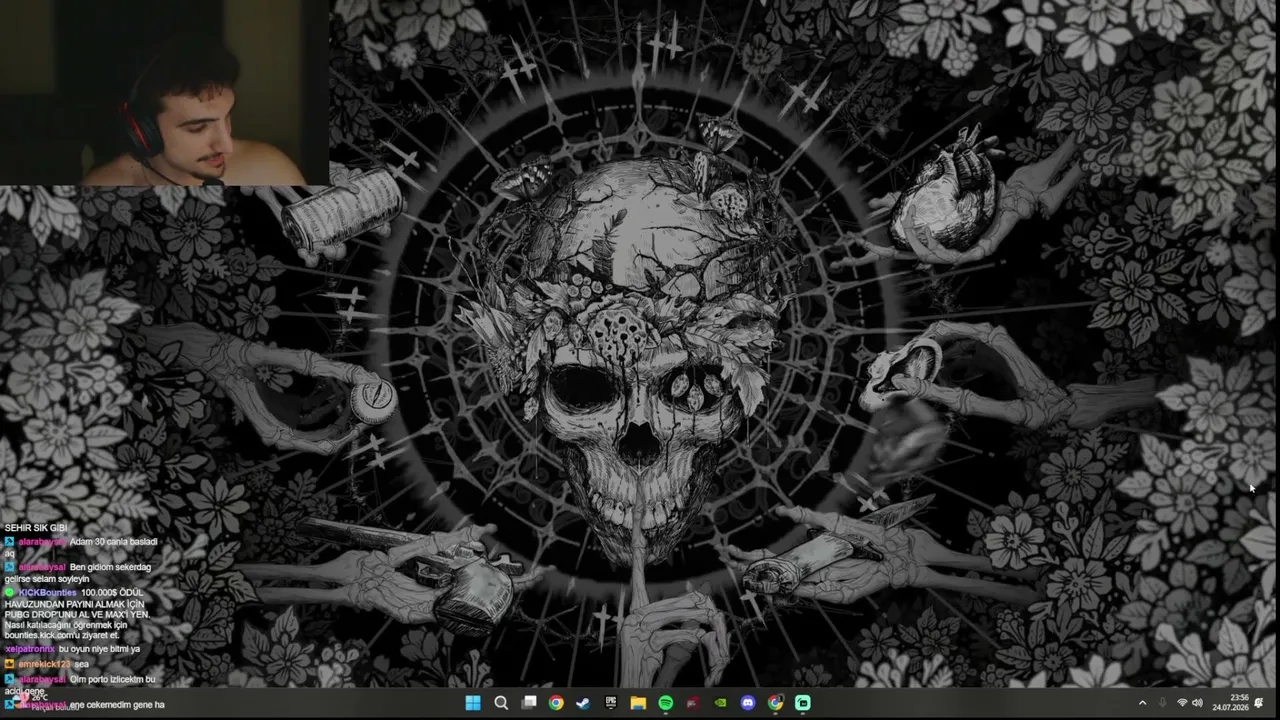Open Epic Games Launcher from taskbar
Viewport: 1280px width, 720px height.
tap(610, 703)
